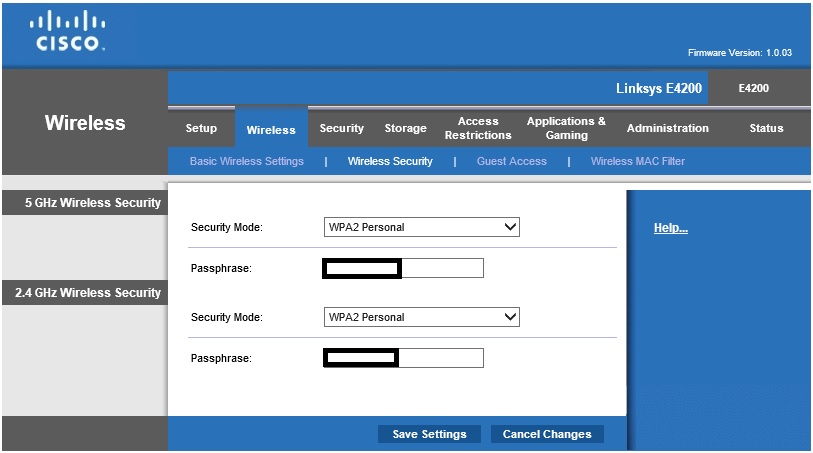Open Wireless MAC Filter page
Viewport: 813px width, 453px height.
pos(637,161)
